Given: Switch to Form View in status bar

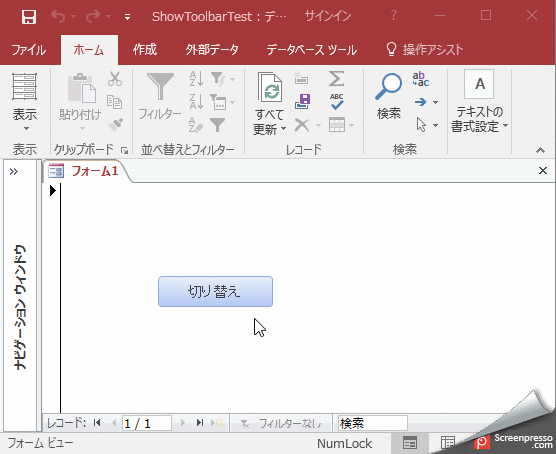Looking at the screenshot, I should point(410,443).
